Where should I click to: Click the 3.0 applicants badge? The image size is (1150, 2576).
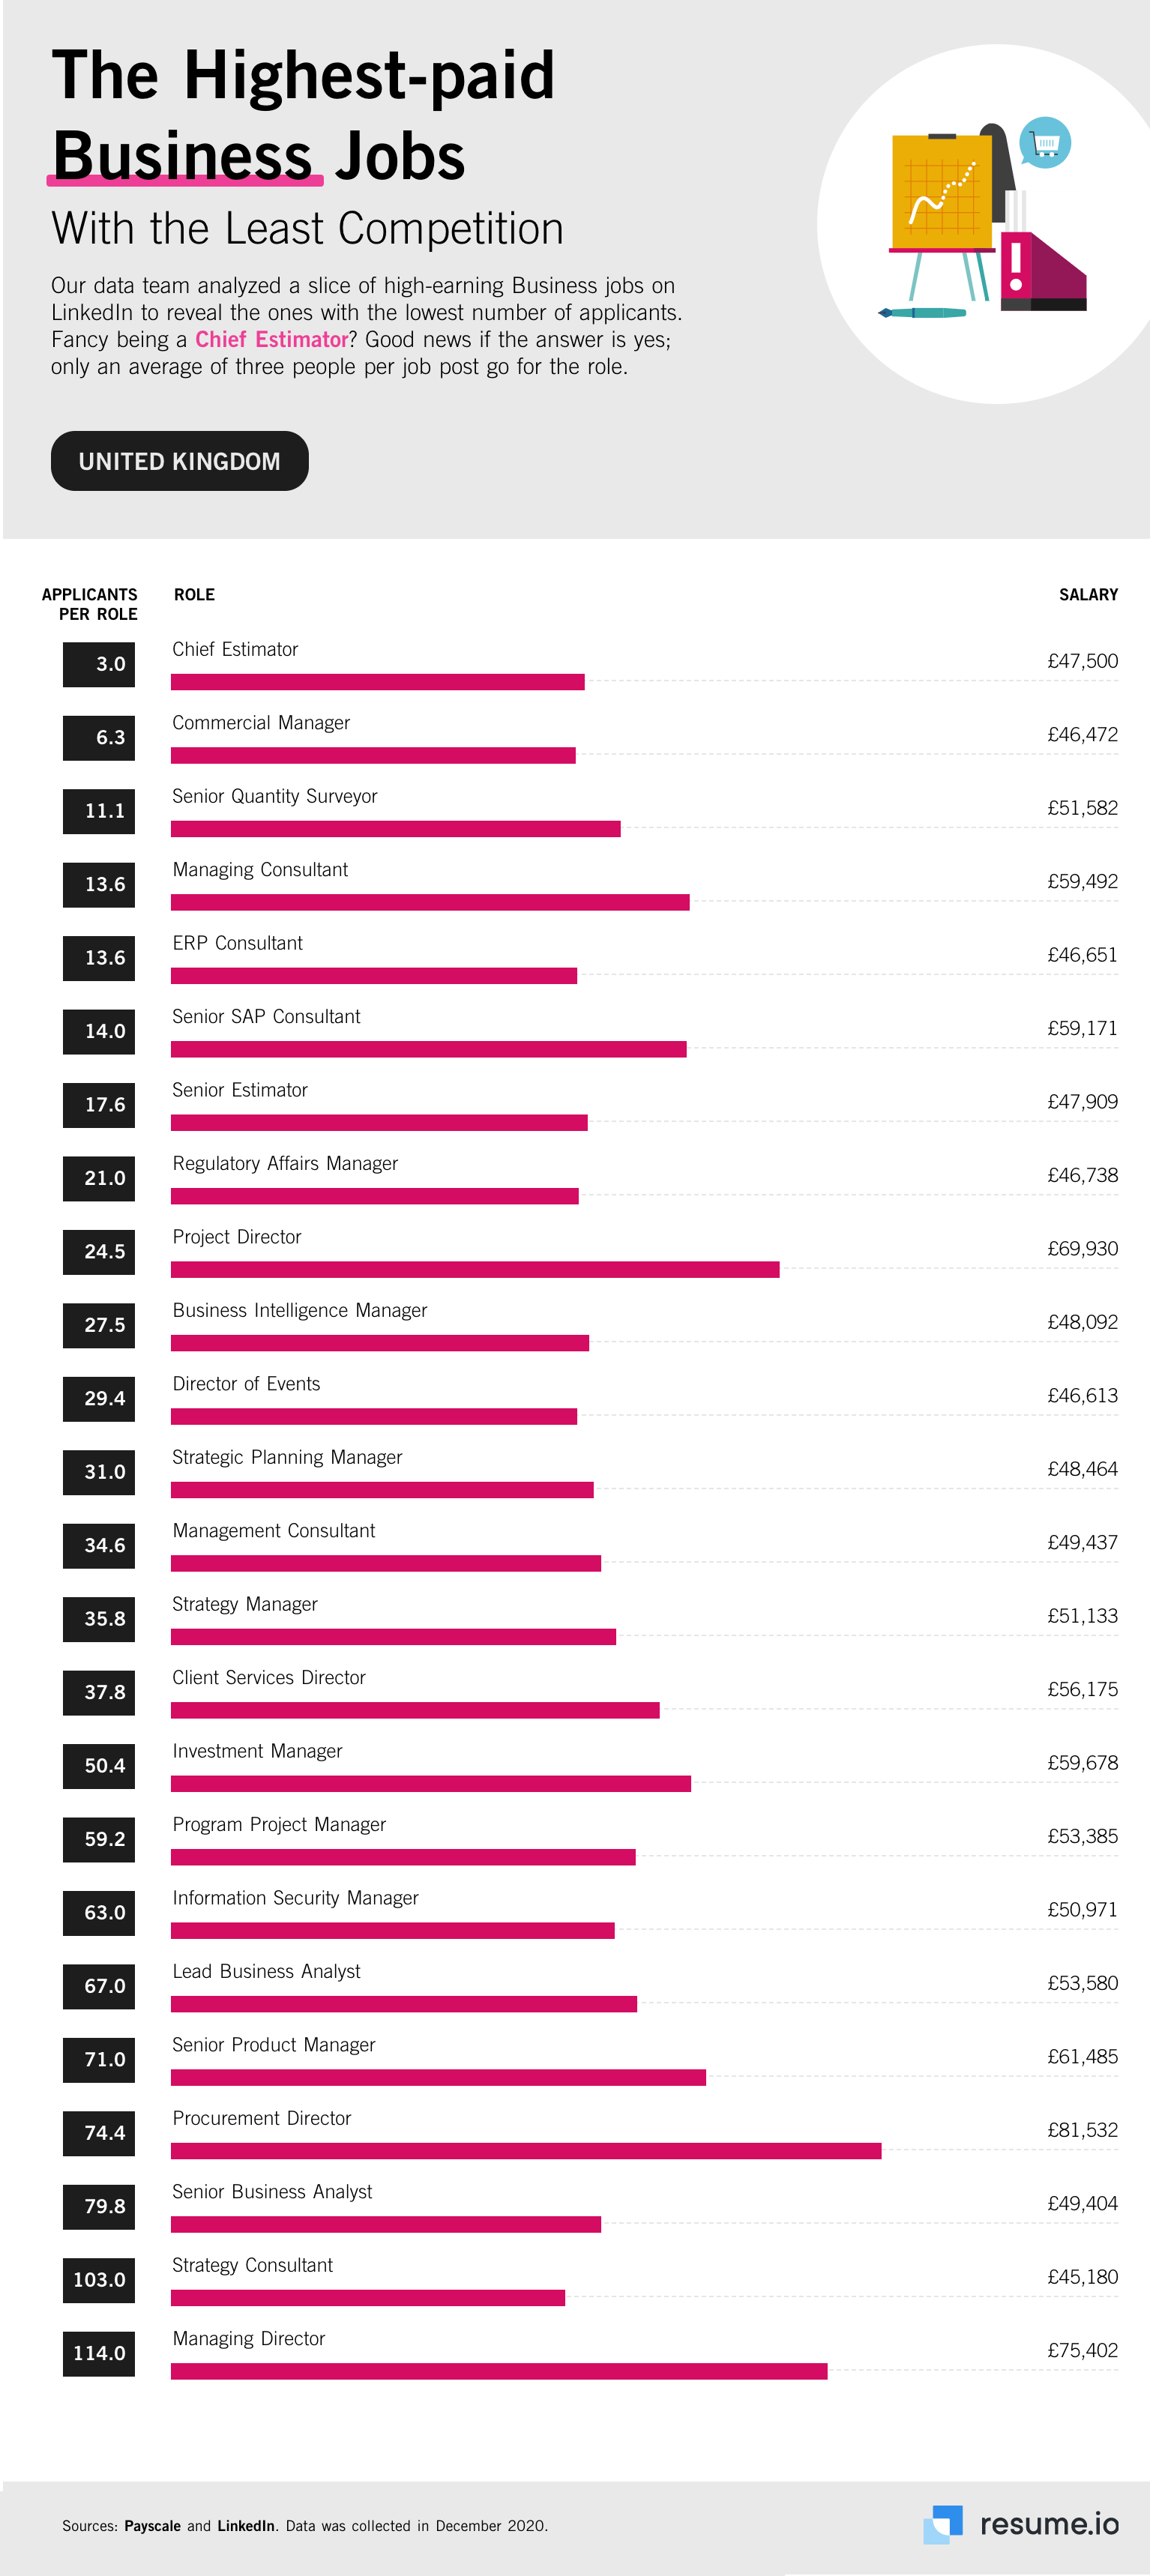tap(99, 664)
